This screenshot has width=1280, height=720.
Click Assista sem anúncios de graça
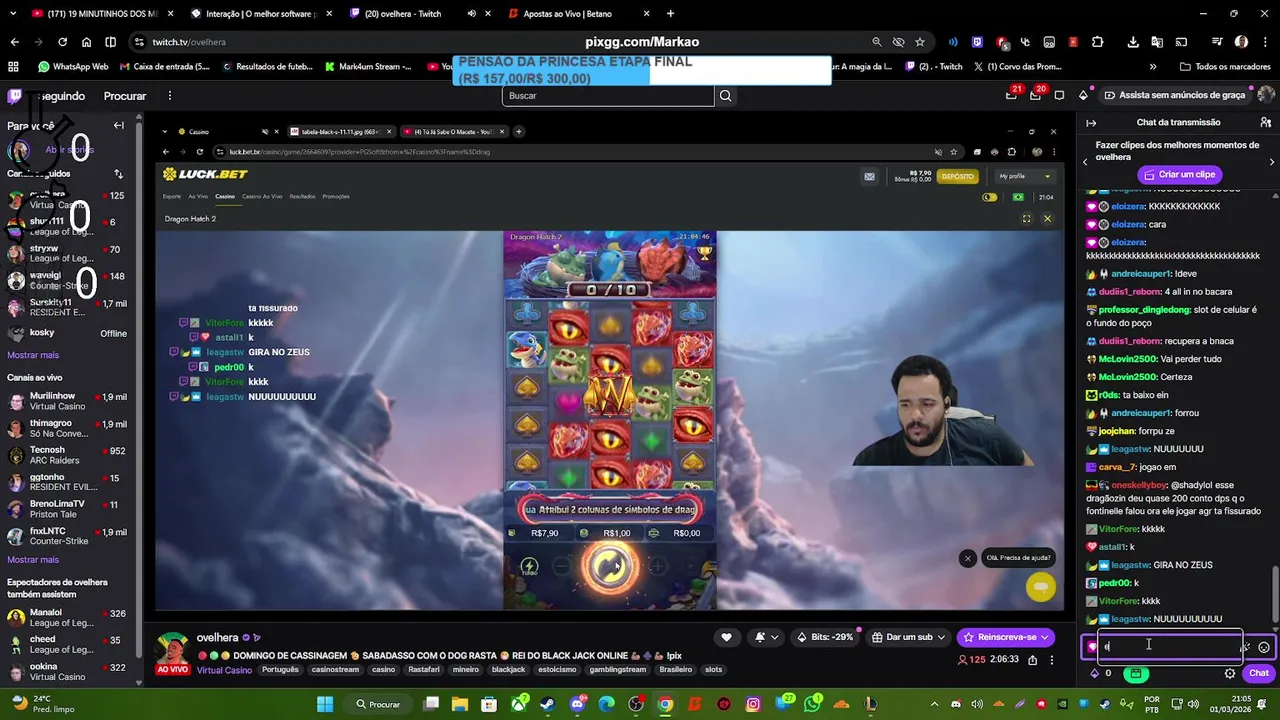(1175, 95)
